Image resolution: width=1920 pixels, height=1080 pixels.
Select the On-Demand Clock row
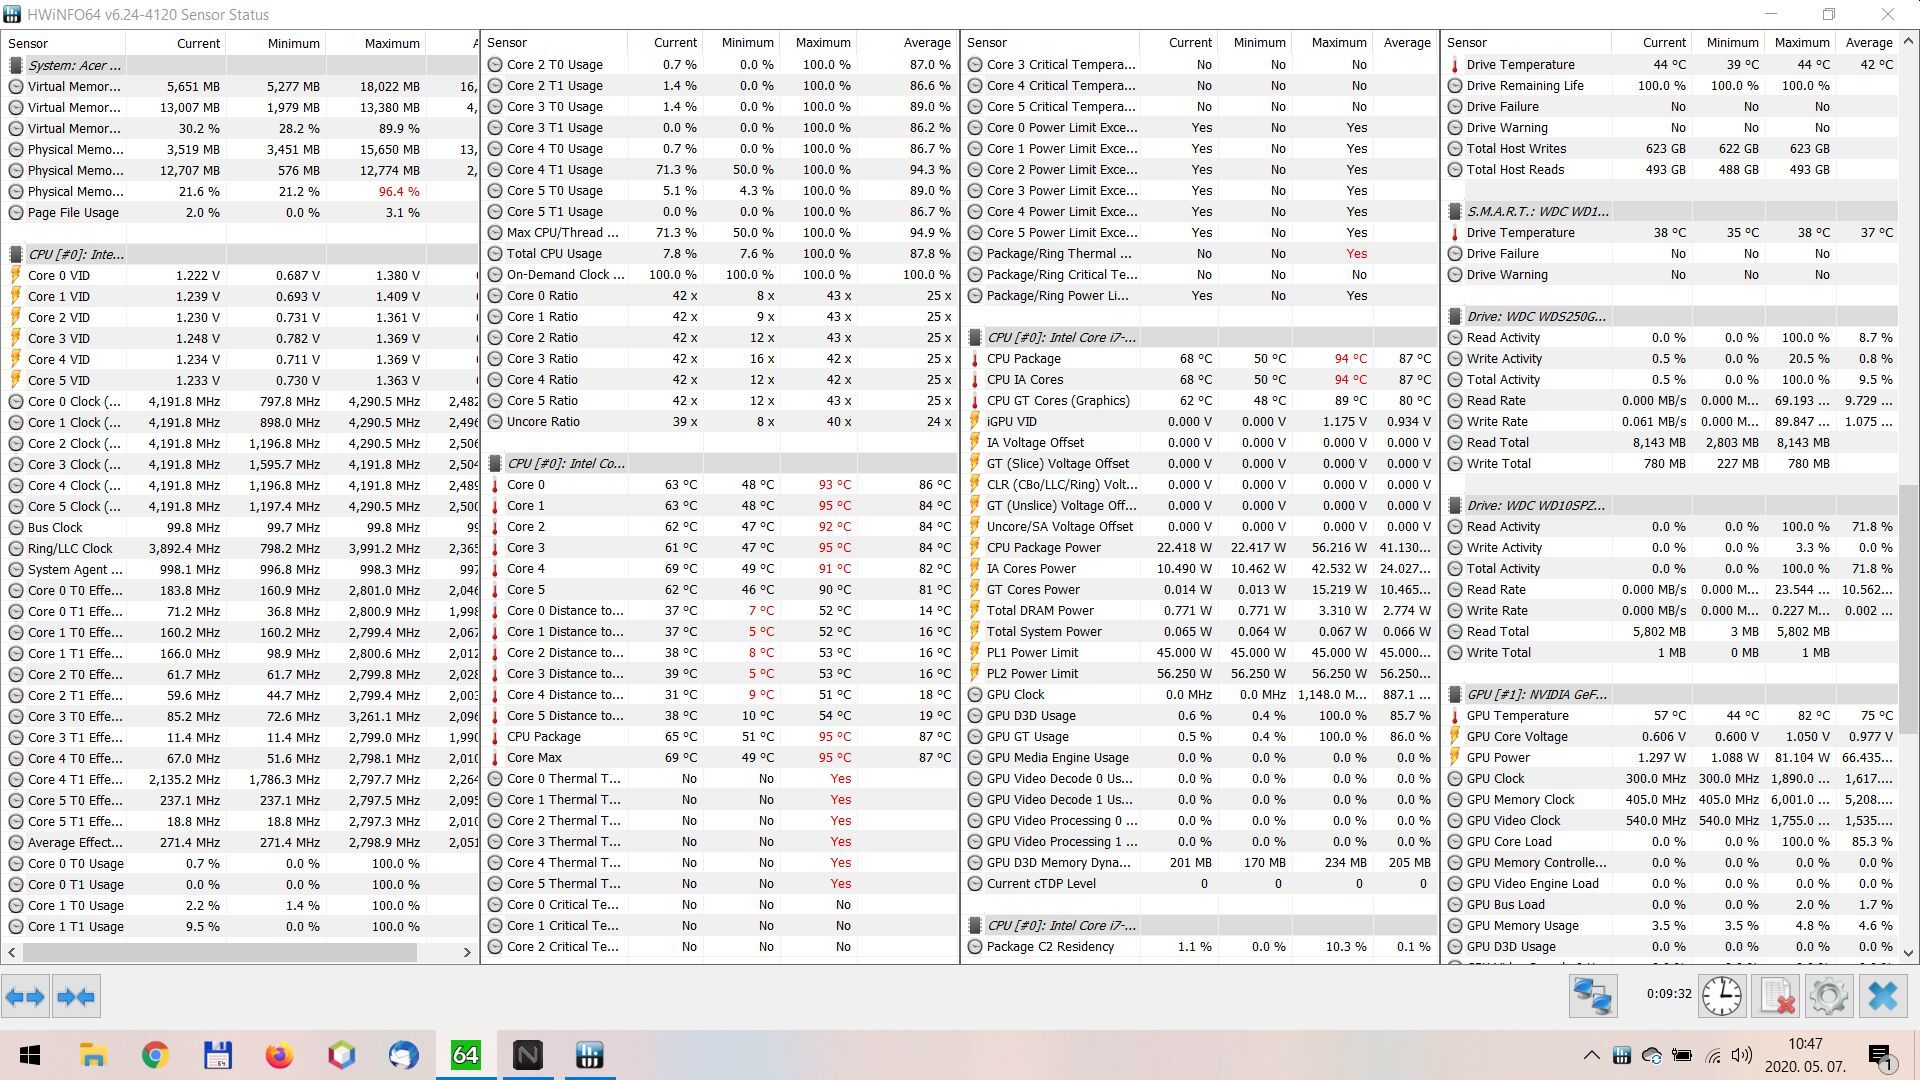(720, 274)
